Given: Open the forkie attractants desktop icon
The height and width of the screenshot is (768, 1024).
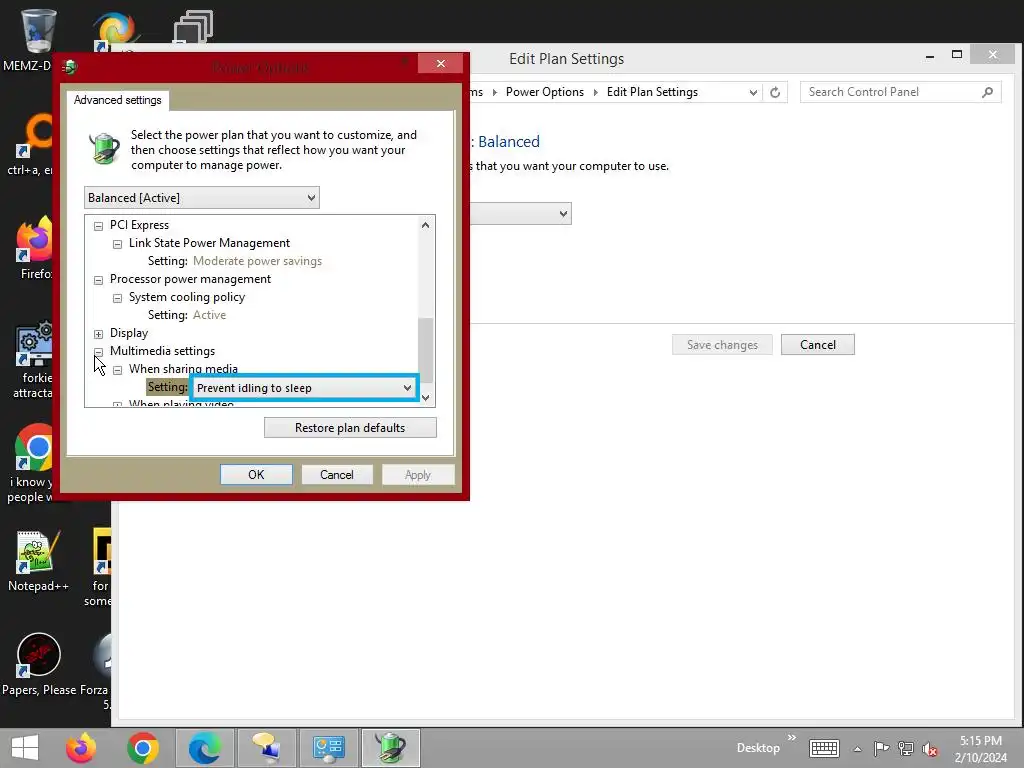Looking at the screenshot, I should tap(34, 344).
